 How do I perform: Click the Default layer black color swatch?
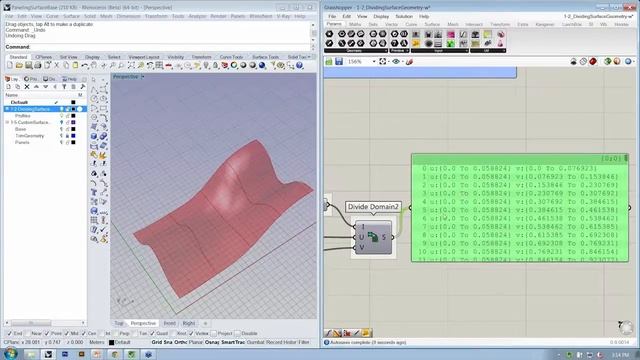point(73,102)
